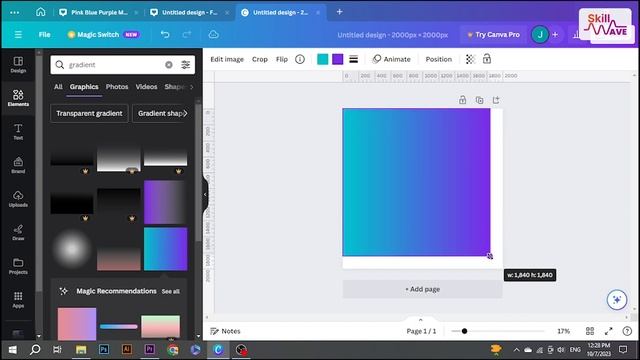Image resolution: width=640 pixels, height=360 pixels.
Task: Open the hamburger main menu
Action: pos(18,35)
